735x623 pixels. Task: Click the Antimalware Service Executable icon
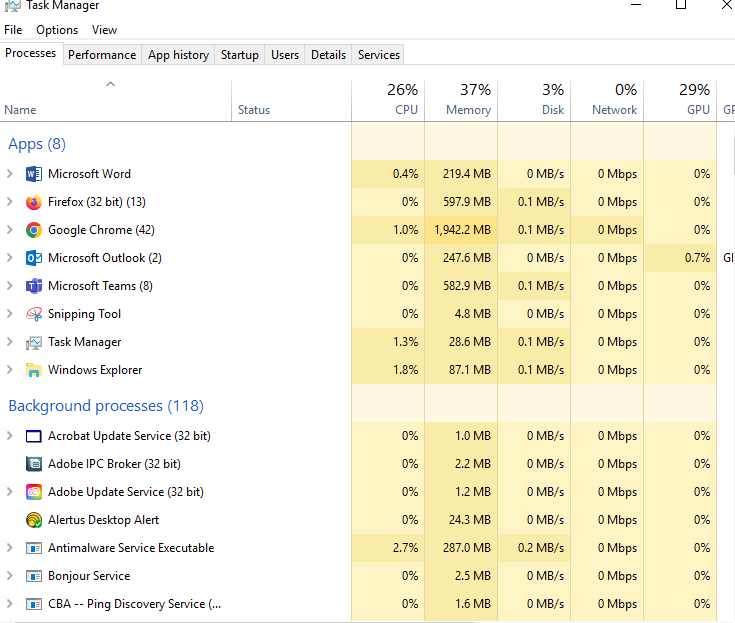click(34, 548)
